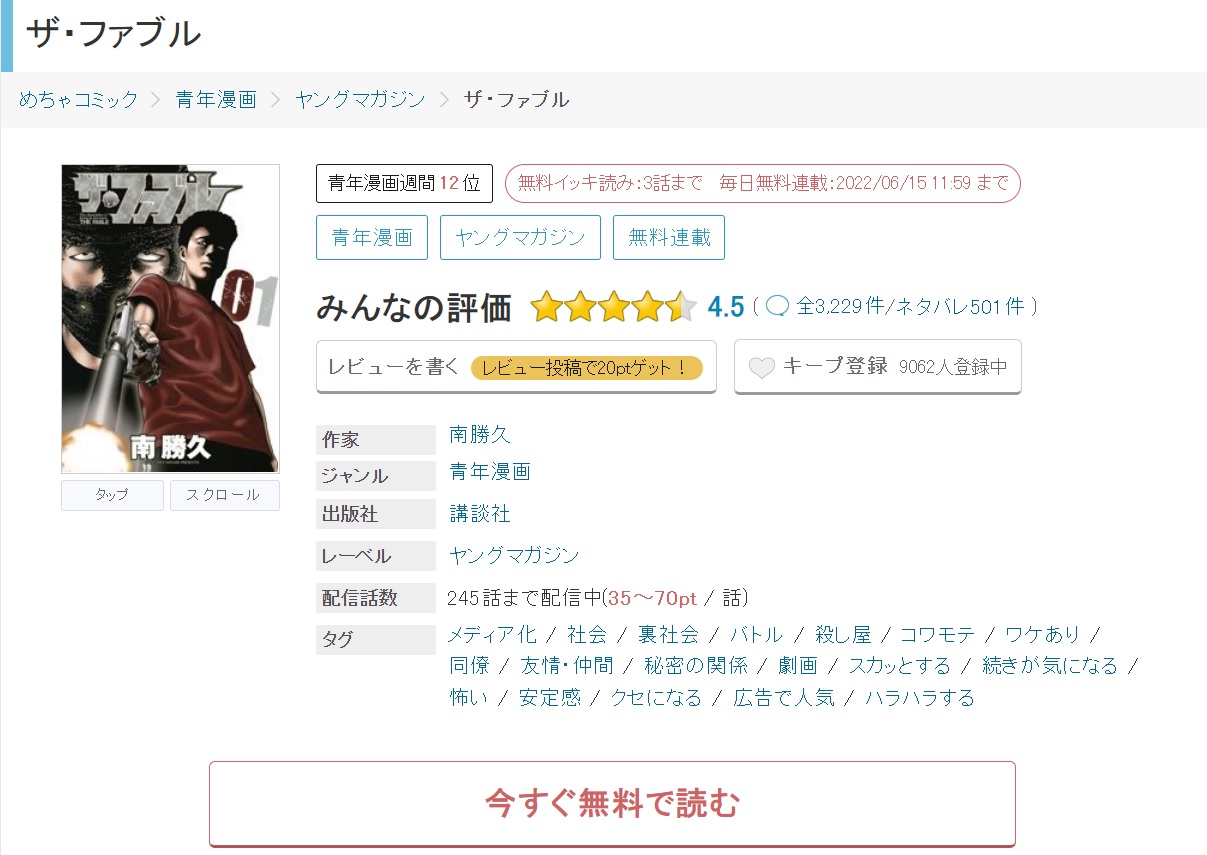Open ヤングマガジン breadcrumb link
The height and width of the screenshot is (855, 1207).
point(360,99)
